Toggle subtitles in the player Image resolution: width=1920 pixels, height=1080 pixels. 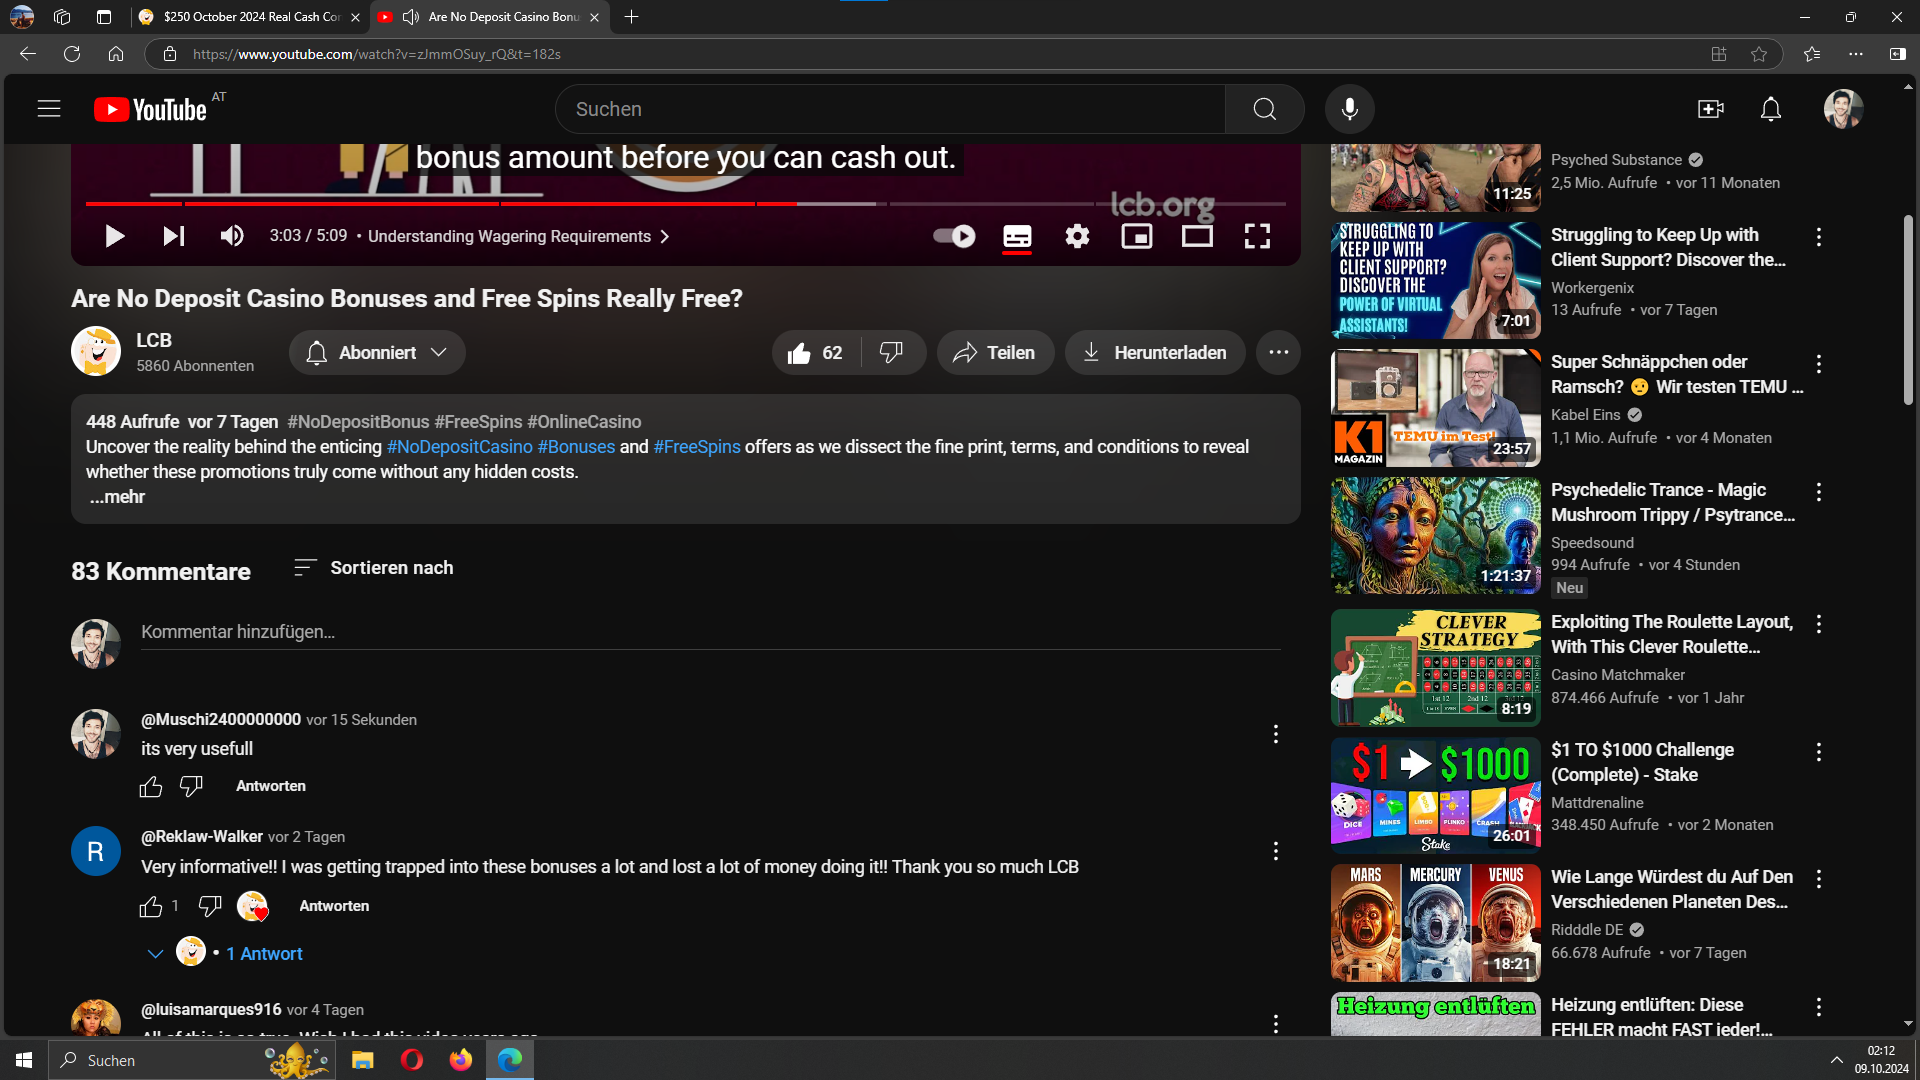click(1017, 236)
